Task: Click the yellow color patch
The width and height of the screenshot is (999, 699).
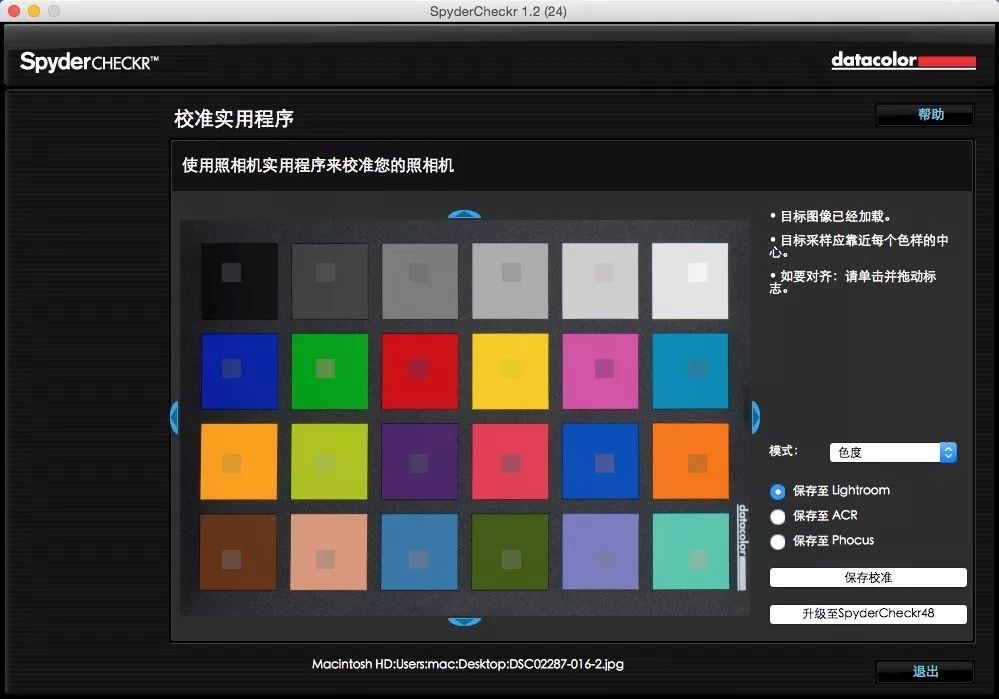Action: click(510, 371)
